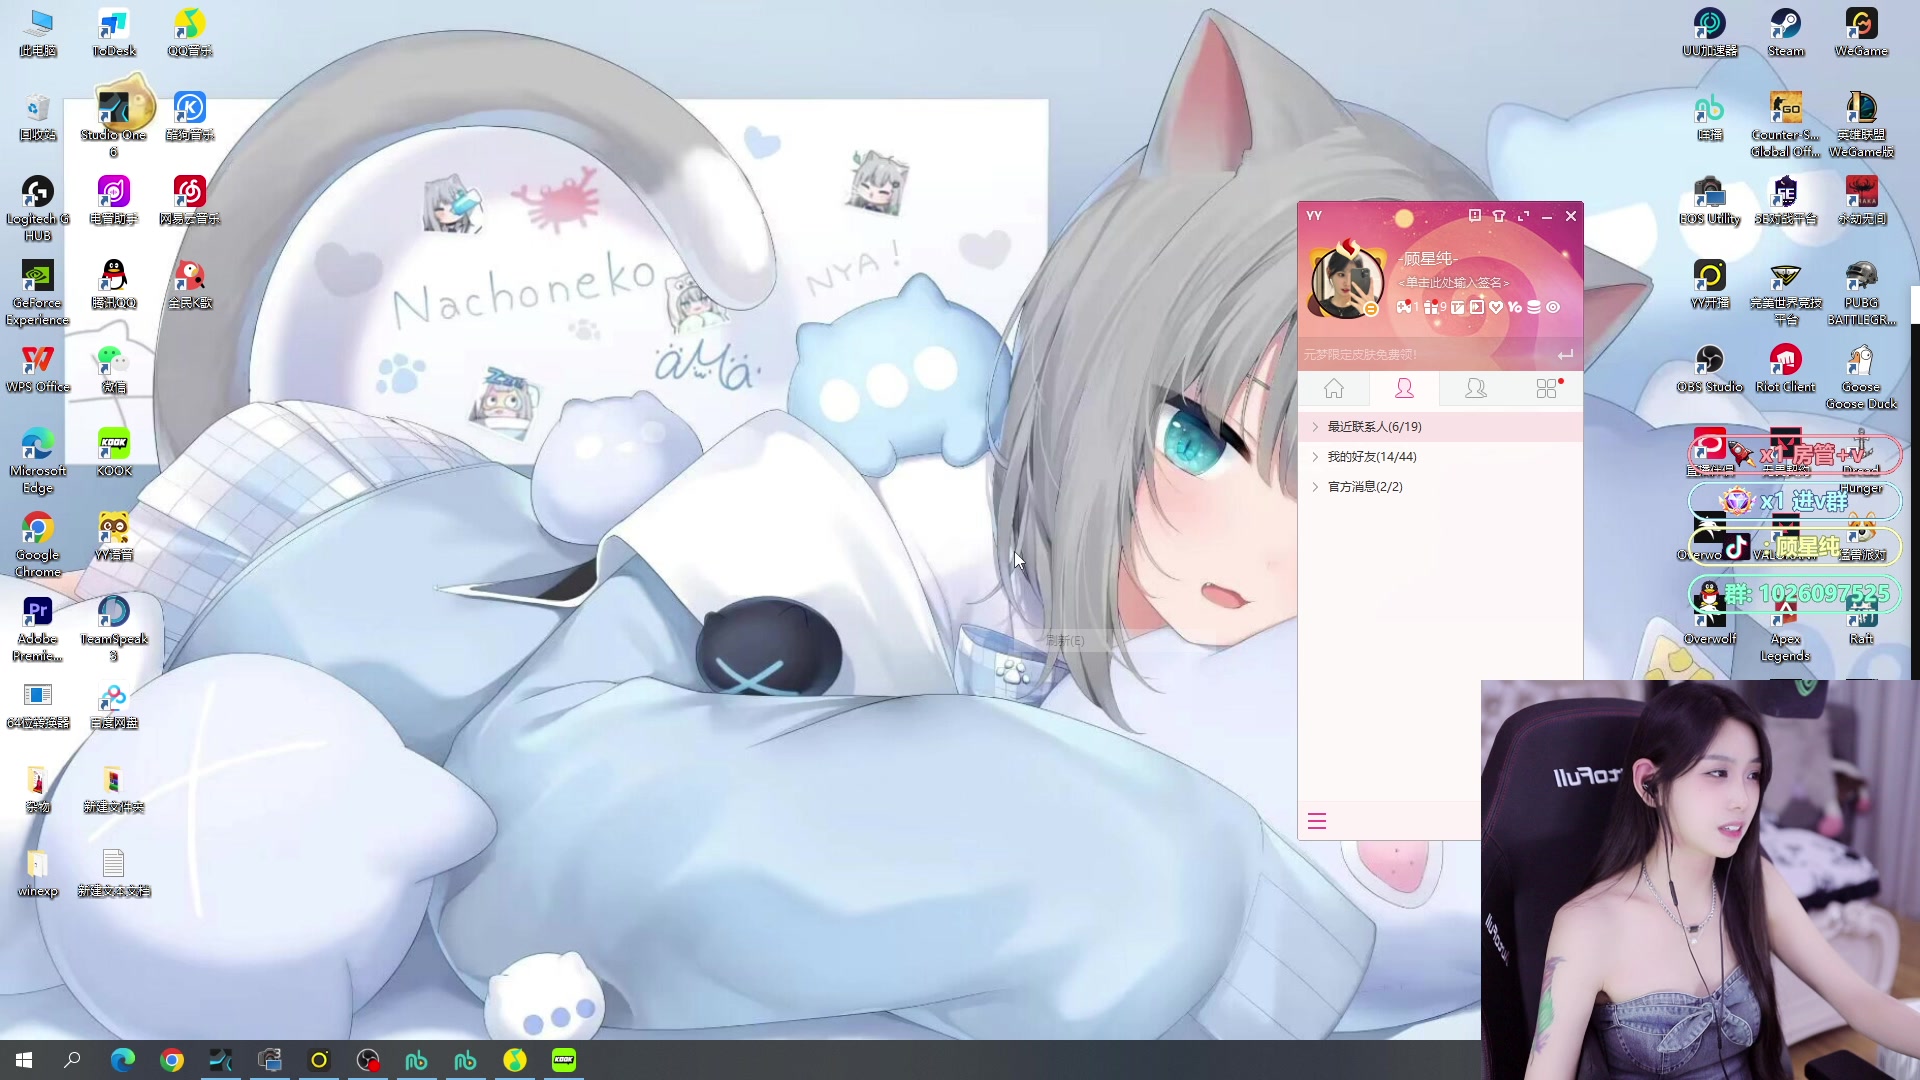
Task: Click the YY calendar sign-in icon
Action: click(x=1458, y=307)
